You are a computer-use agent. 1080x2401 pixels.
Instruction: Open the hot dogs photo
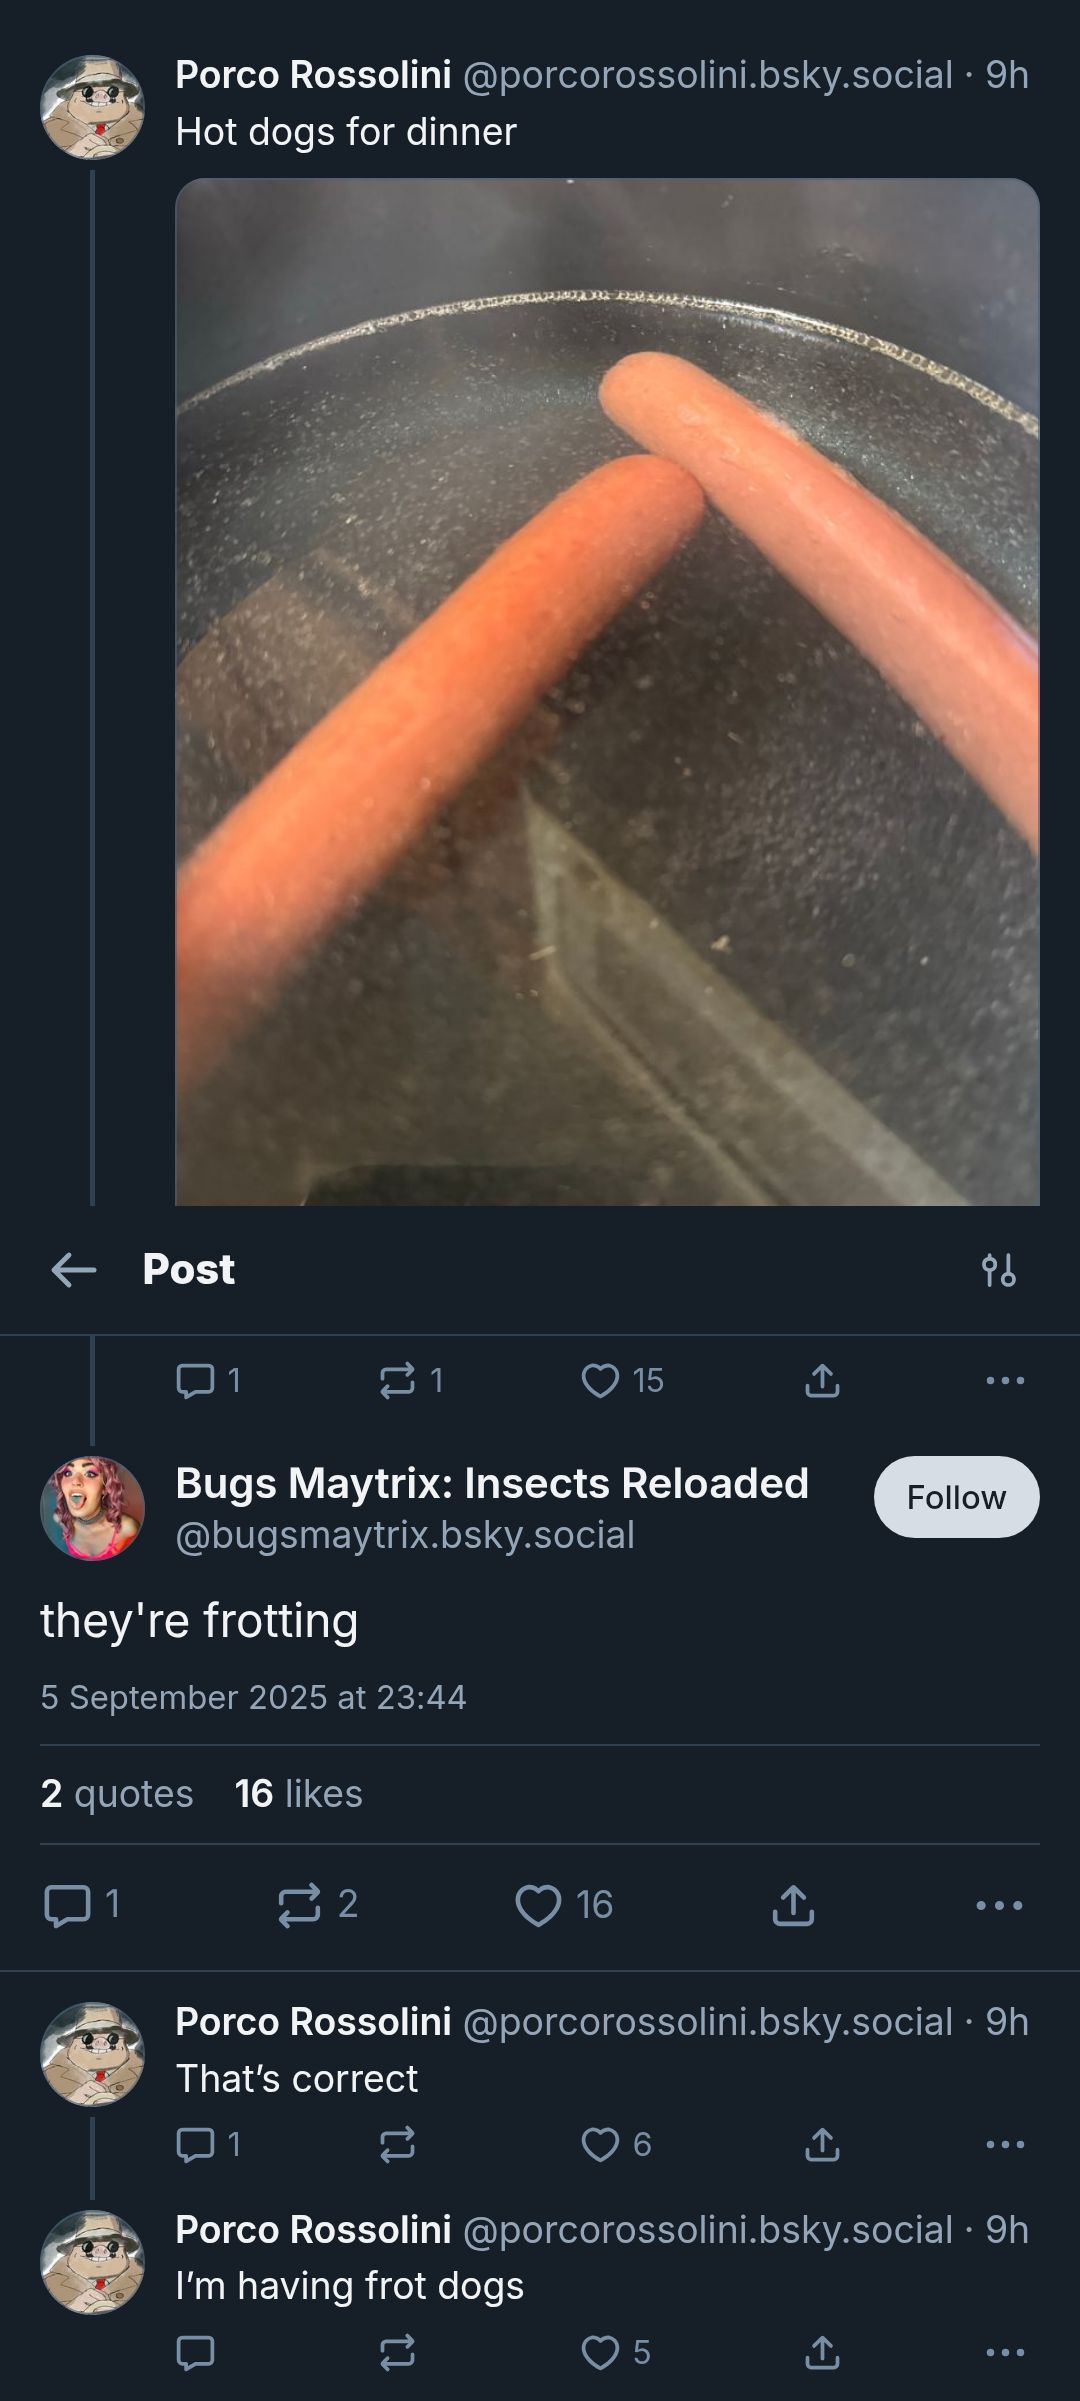click(x=607, y=692)
